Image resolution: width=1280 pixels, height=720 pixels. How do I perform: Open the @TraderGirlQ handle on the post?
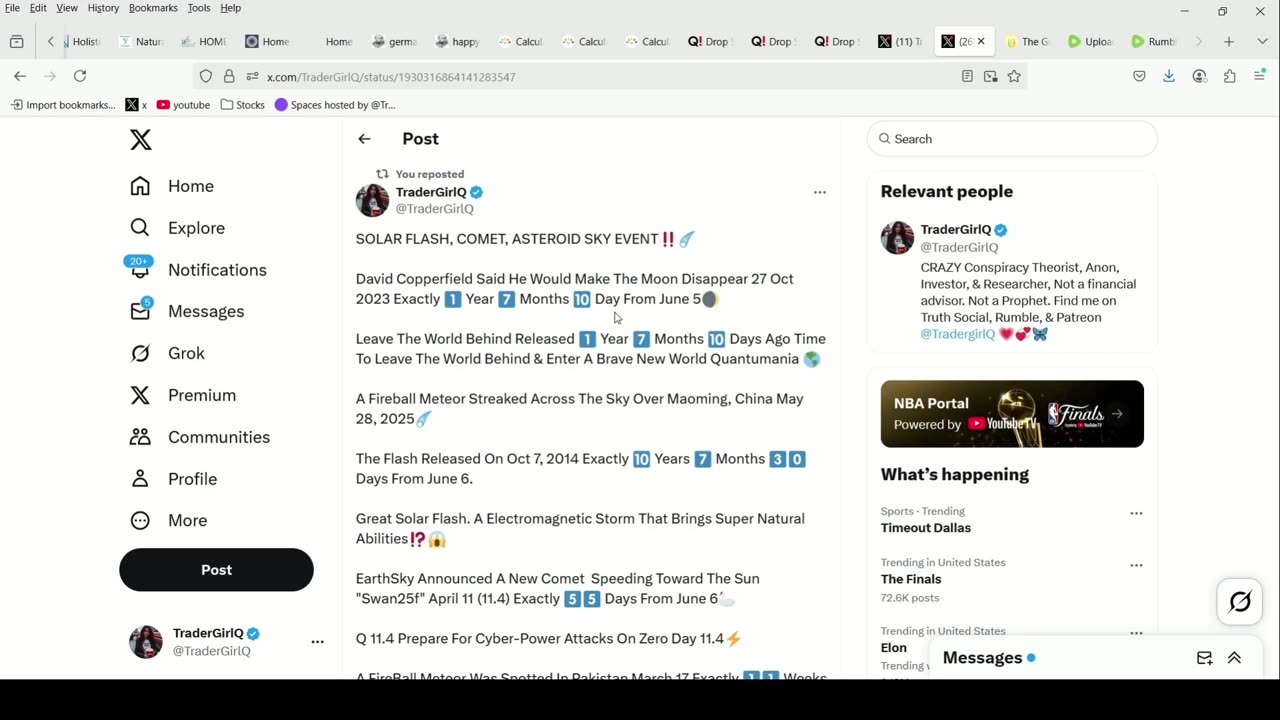[x=434, y=209]
